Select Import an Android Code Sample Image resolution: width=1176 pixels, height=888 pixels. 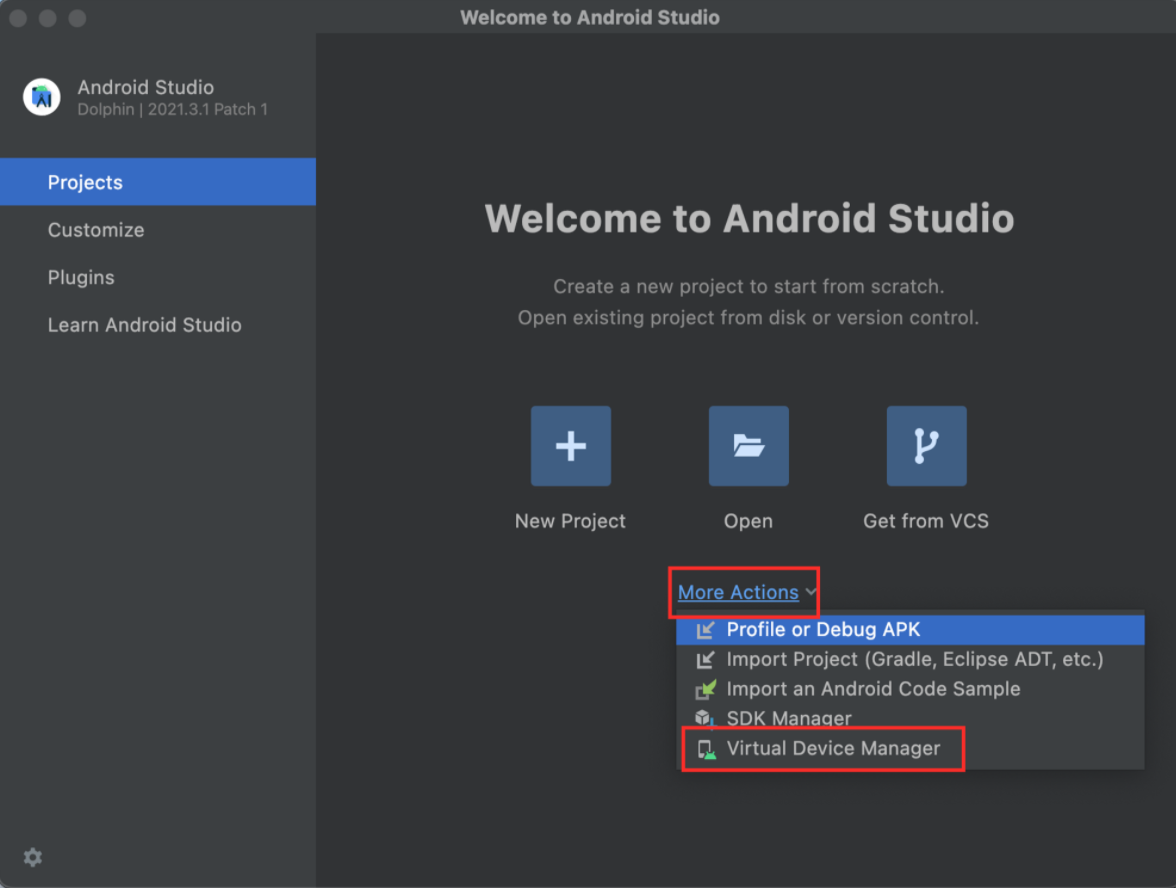pyautogui.click(x=910, y=688)
